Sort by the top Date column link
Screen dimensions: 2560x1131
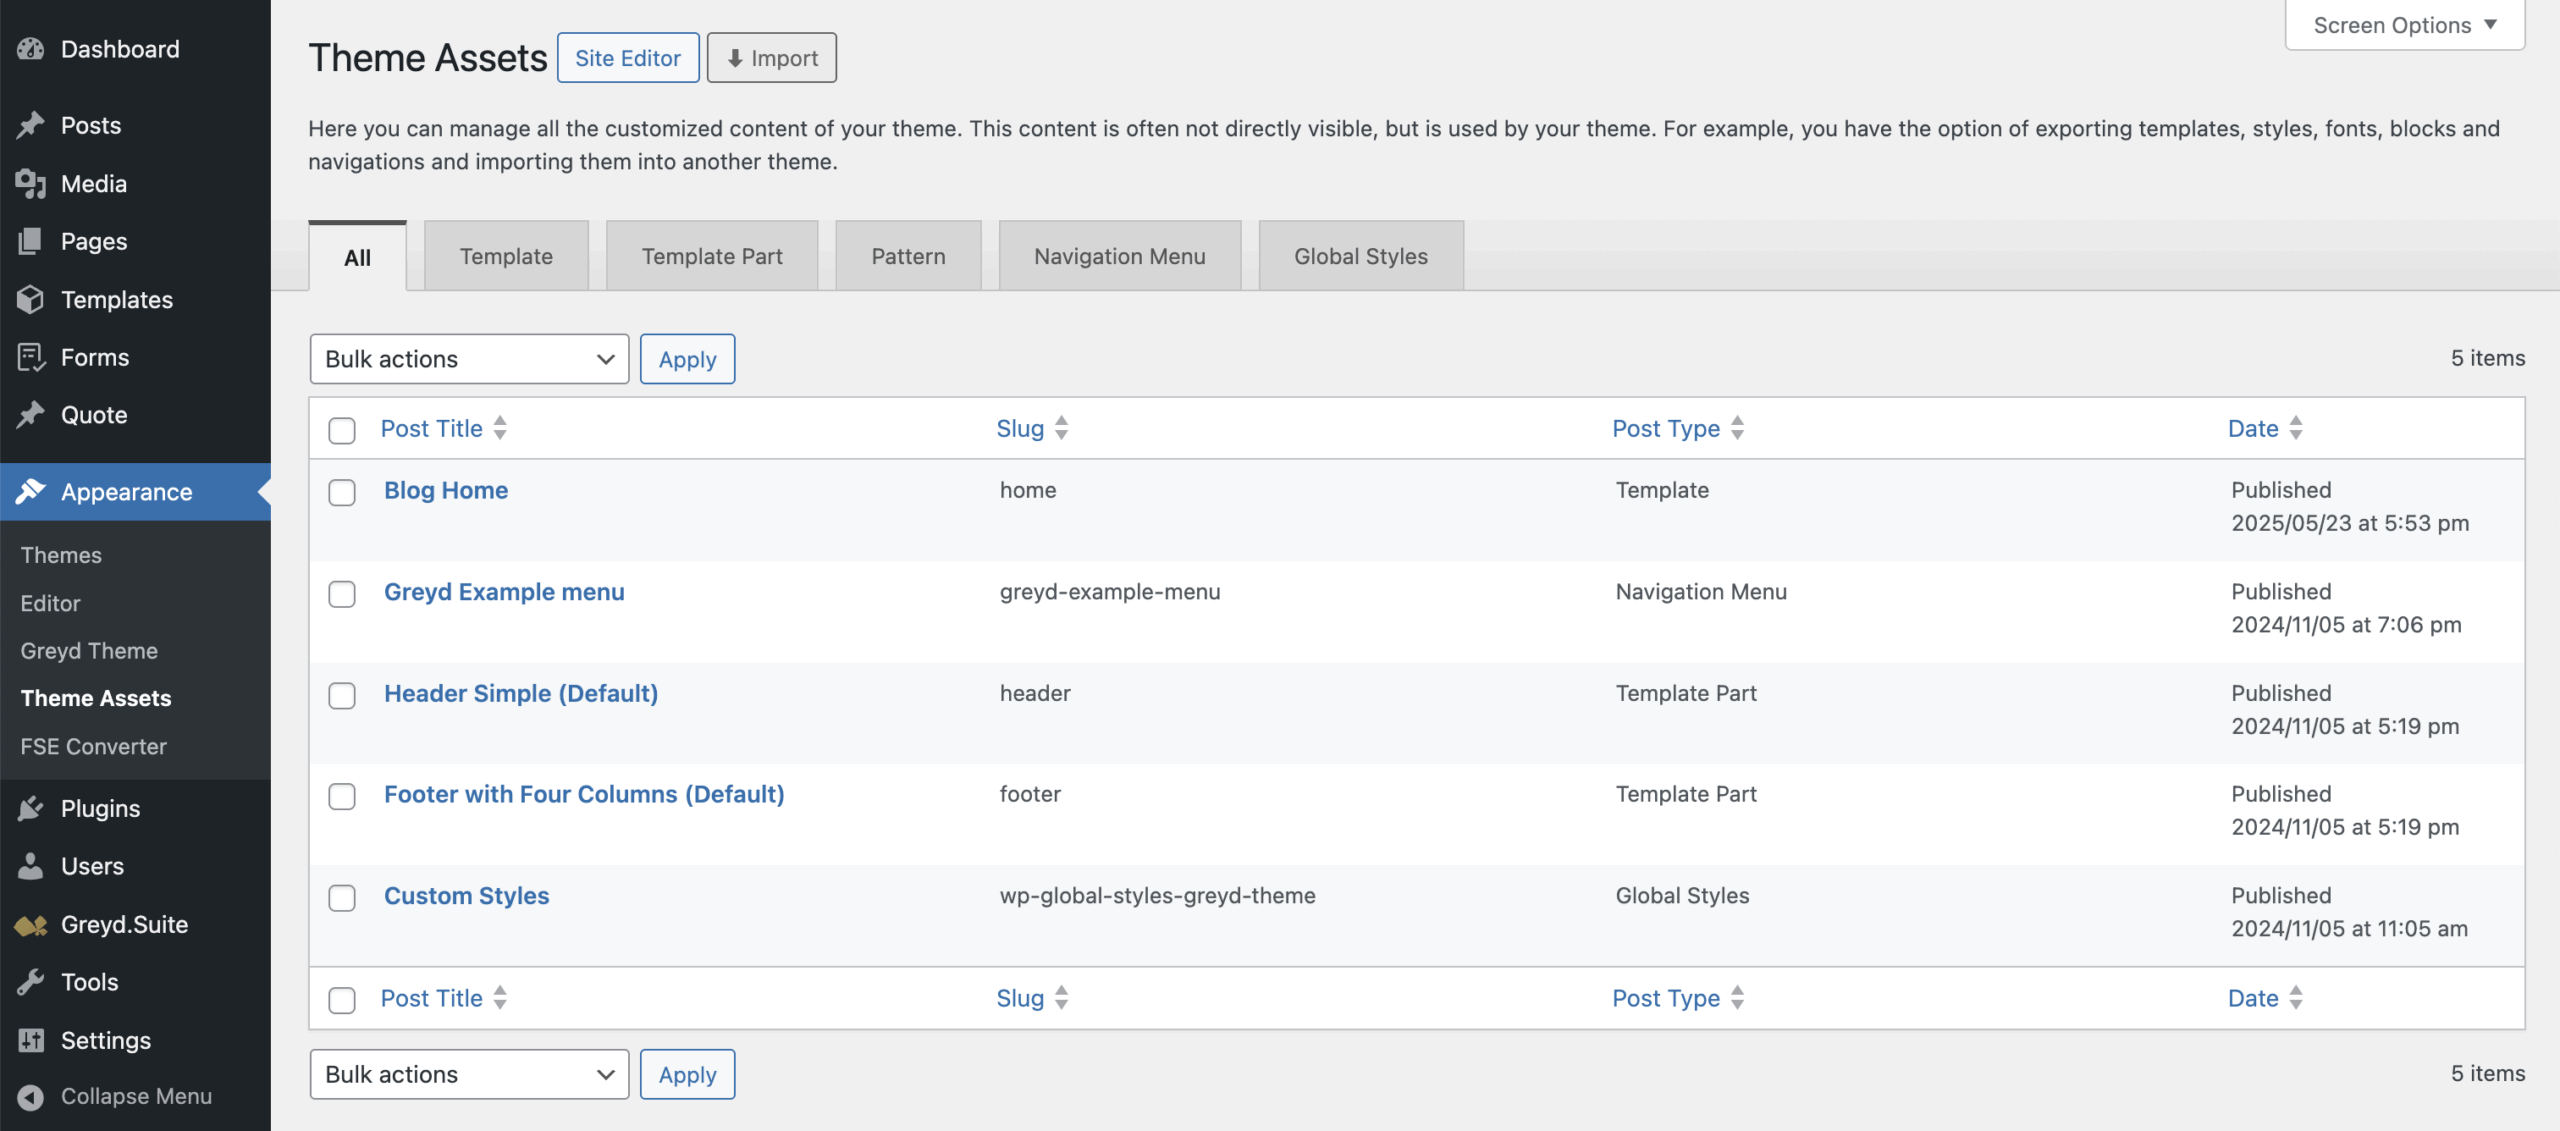pyautogui.click(x=2253, y=428)
